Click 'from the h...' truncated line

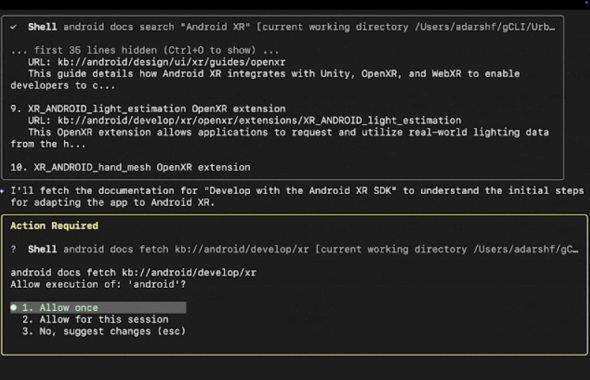[x=48, y=144]
